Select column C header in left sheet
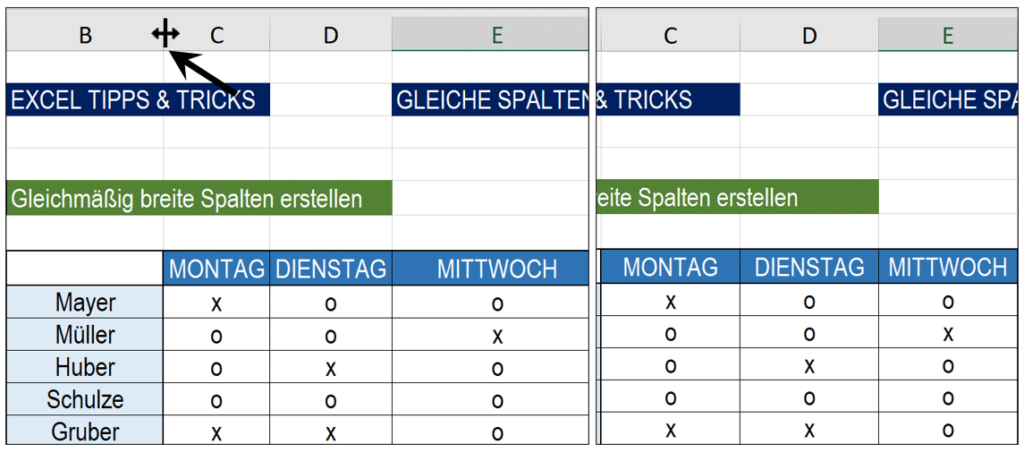1024x453 pixels. pos(217,34)
